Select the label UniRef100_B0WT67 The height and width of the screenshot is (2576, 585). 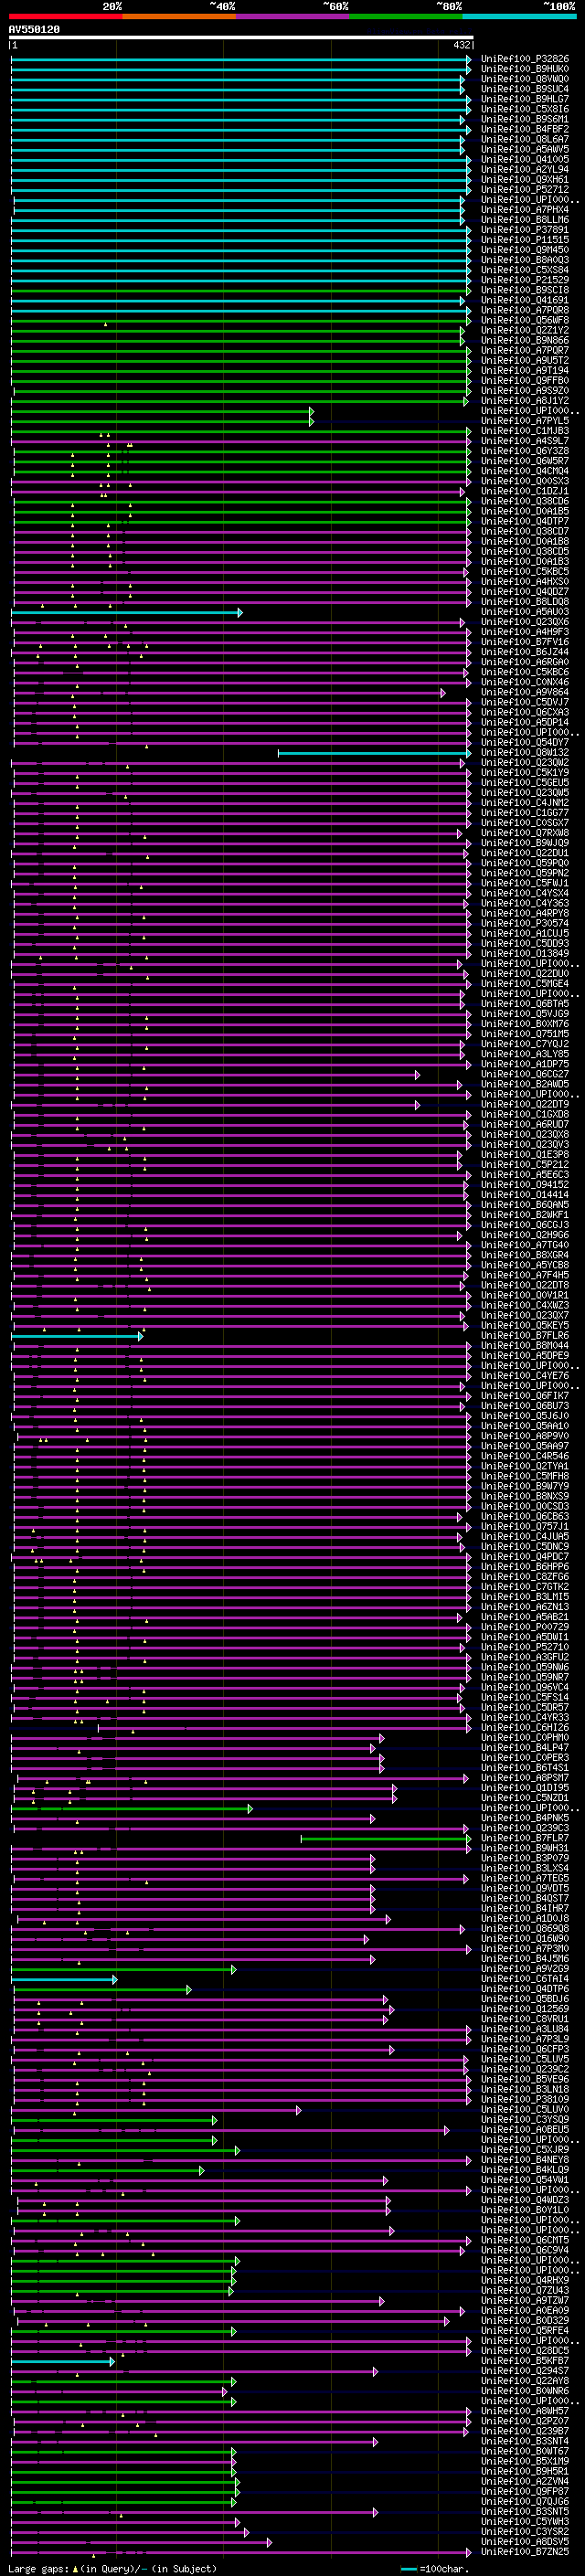[x=525, y=2451]
